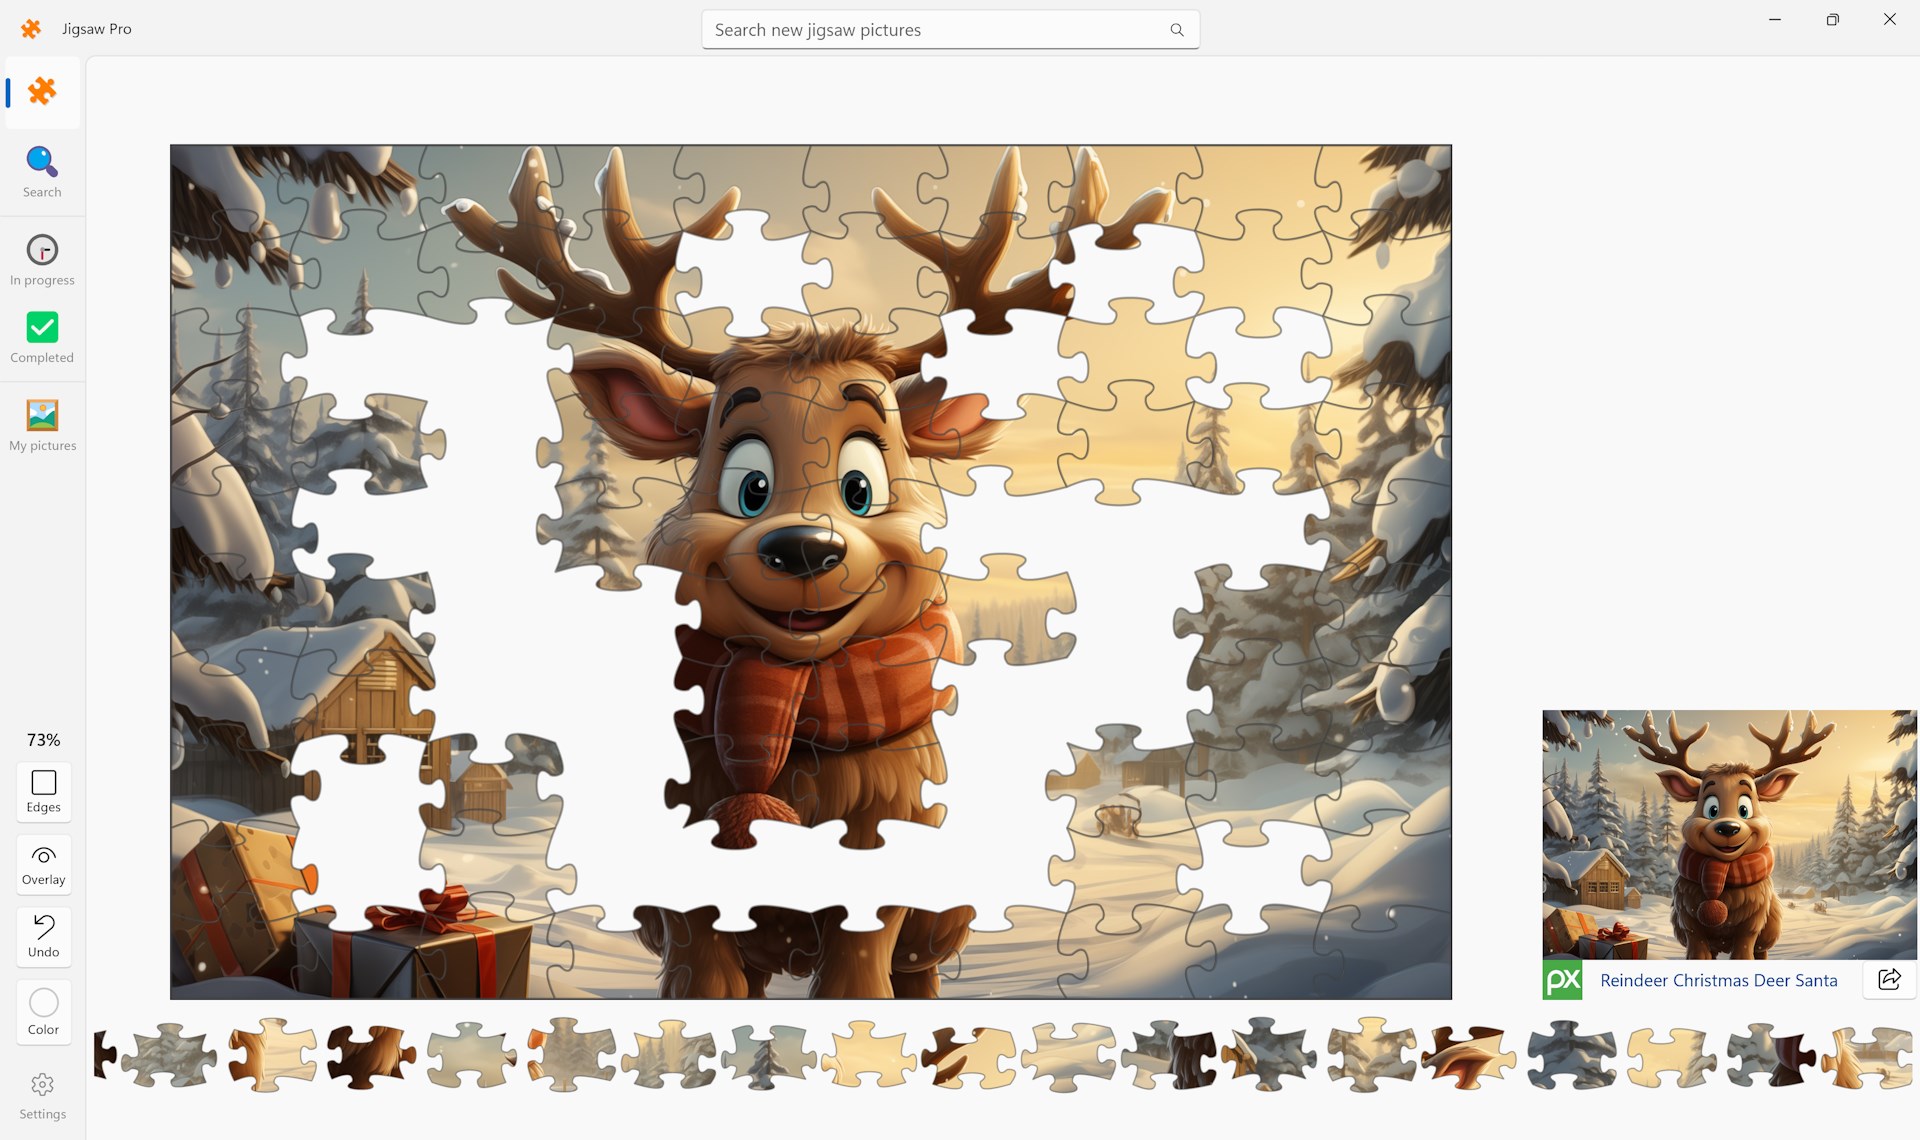Click the magnifier icon in the search box
Image resolution: width=1920 pixels, height=1140 pixels.
[x=1177, y=30]
